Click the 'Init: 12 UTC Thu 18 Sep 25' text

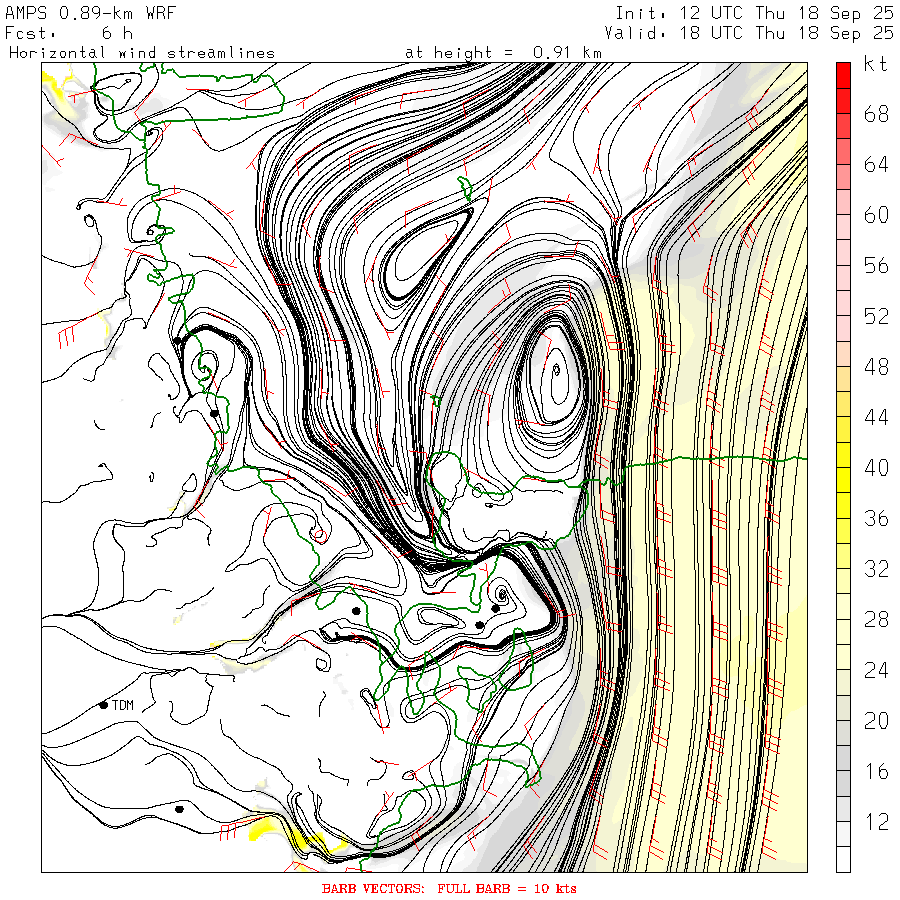click(x=753, y=14)
